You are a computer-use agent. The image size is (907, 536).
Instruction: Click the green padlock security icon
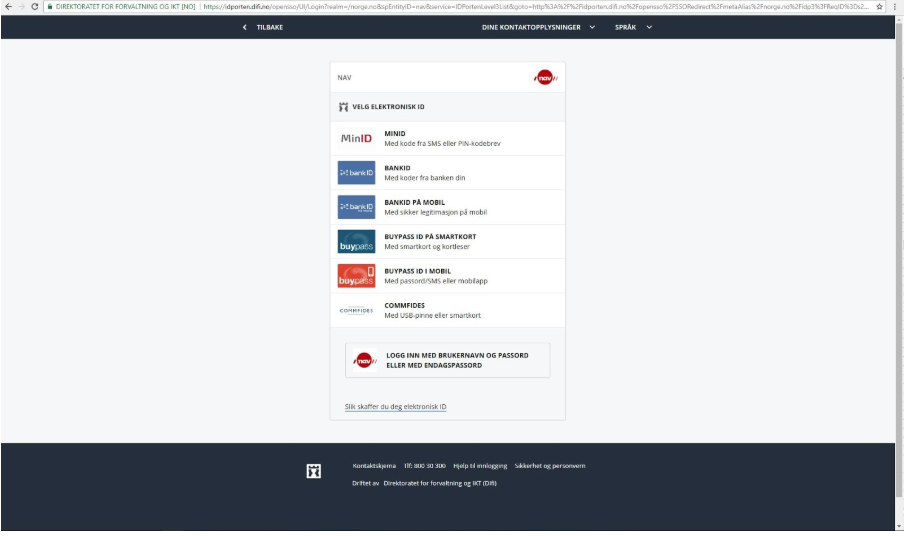pyautogui.click(x=50, y=6)
